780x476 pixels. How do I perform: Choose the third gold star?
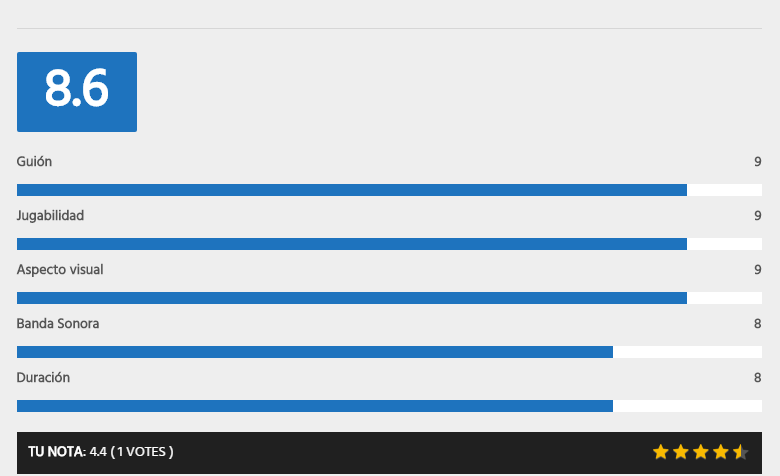[700, 452]
